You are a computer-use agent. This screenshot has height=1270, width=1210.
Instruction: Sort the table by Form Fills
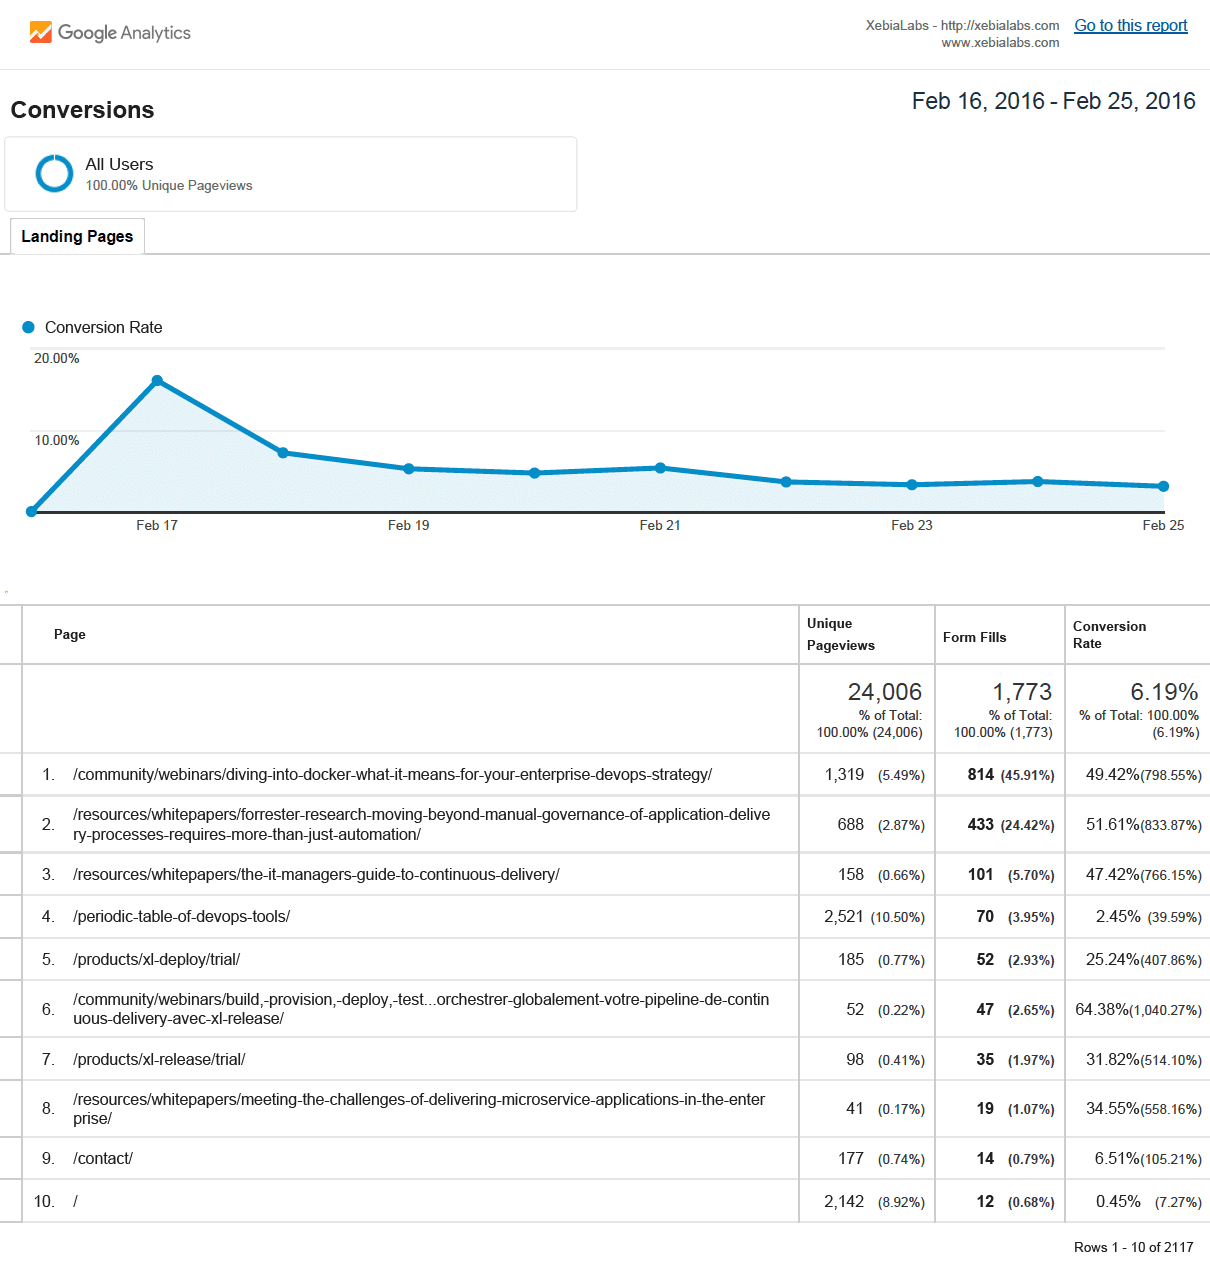974,636
